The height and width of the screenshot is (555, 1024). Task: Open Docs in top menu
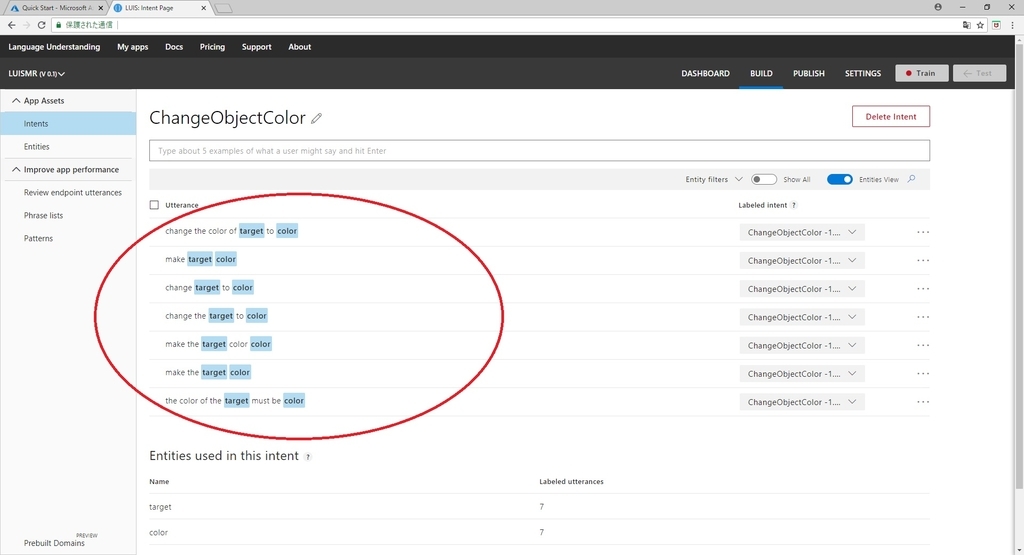[174, 47]
